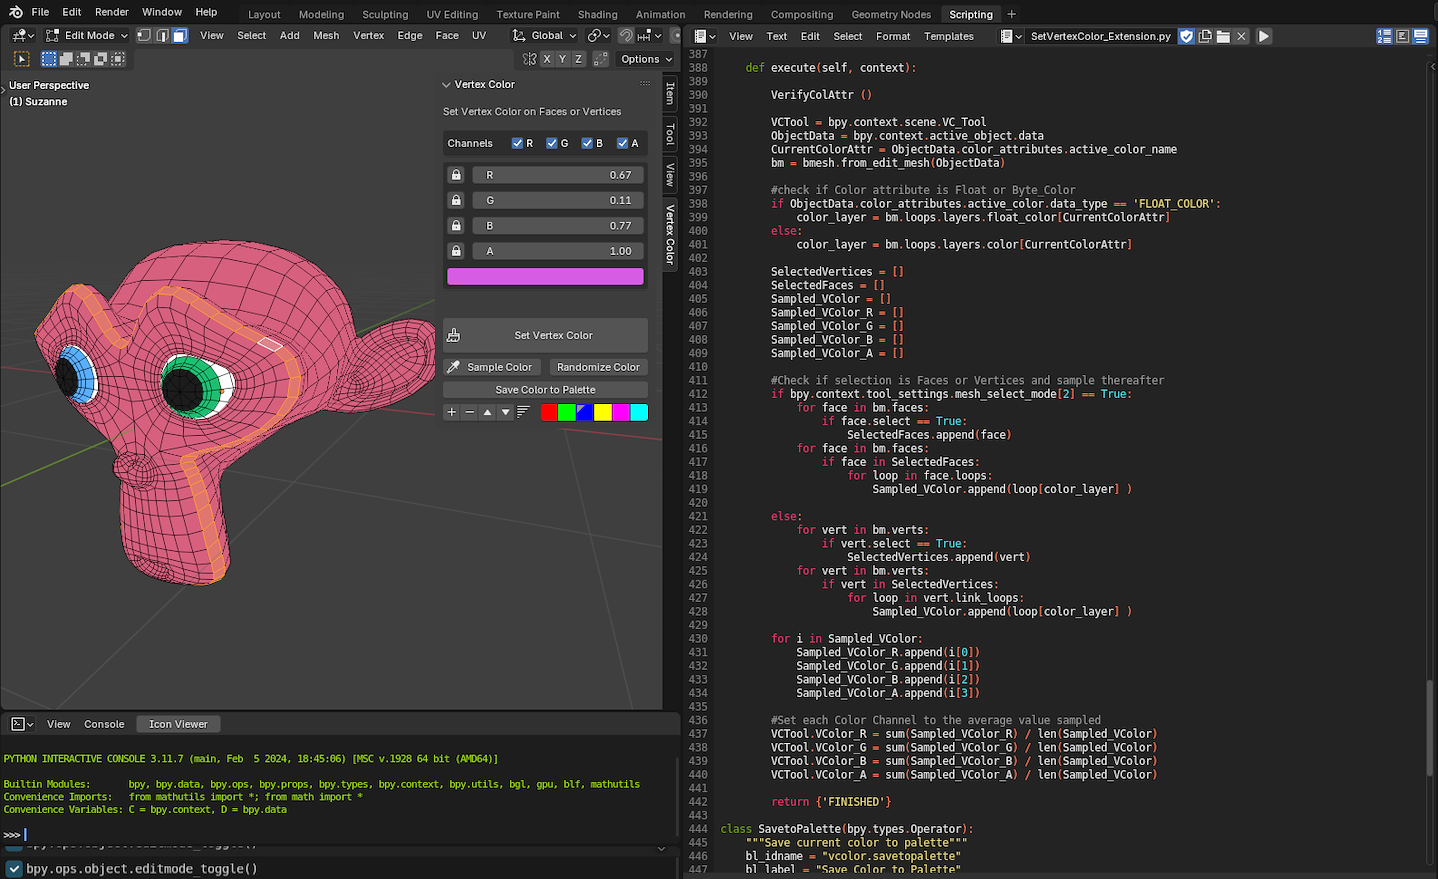Enable snapping with the magnet icon
This screenshot has height=879, width=1438.
pyautogui.click(x=627, y=35)
